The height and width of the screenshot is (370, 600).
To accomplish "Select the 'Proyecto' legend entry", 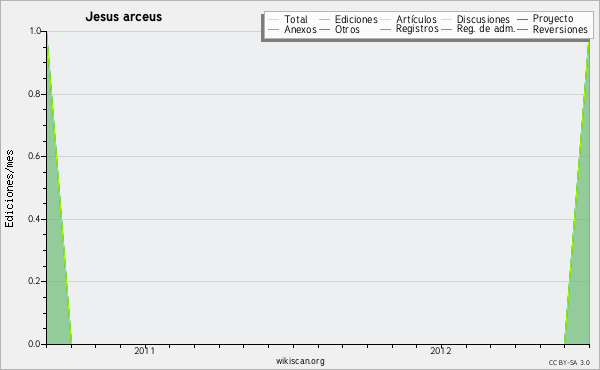I will [553, 19].
